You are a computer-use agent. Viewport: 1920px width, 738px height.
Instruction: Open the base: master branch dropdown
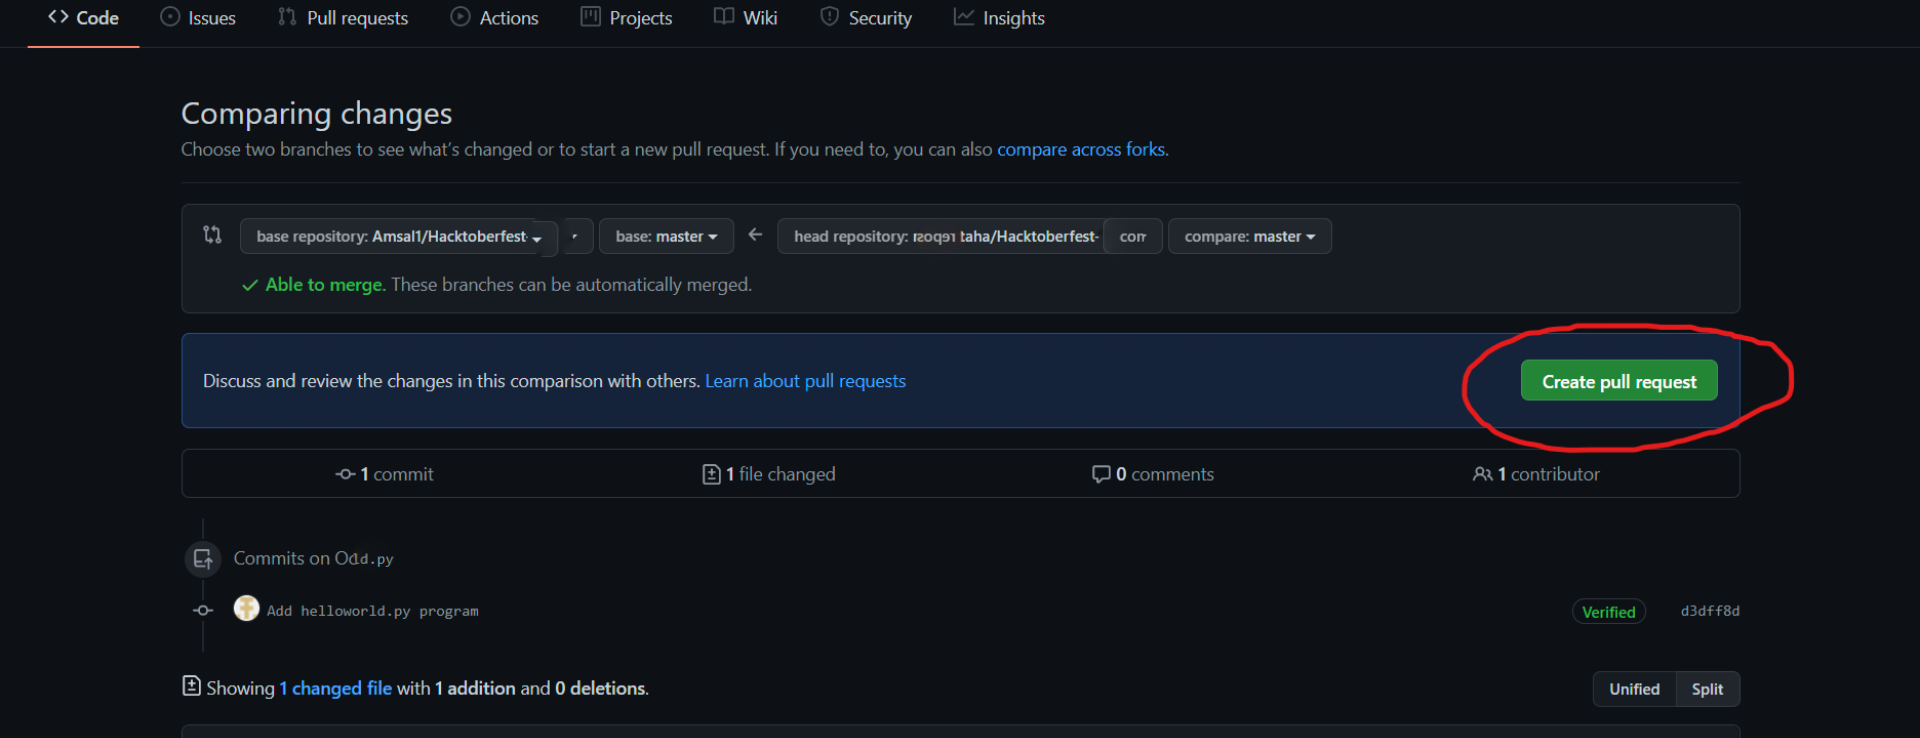[666, 237]
